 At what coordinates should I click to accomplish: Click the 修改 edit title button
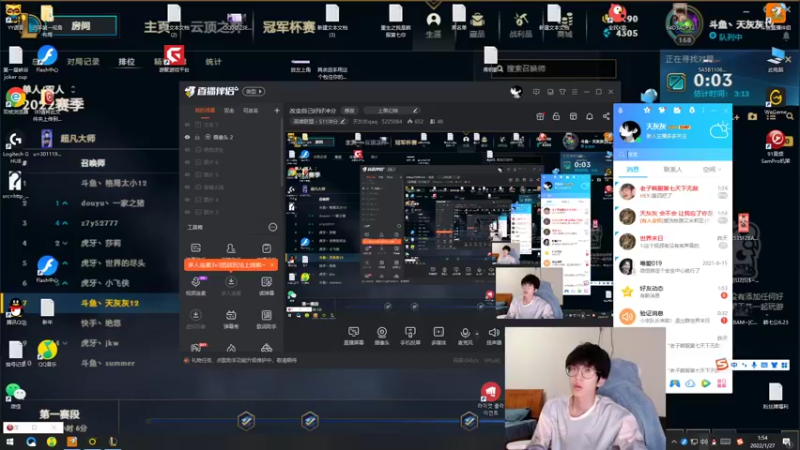pos(349,110)
